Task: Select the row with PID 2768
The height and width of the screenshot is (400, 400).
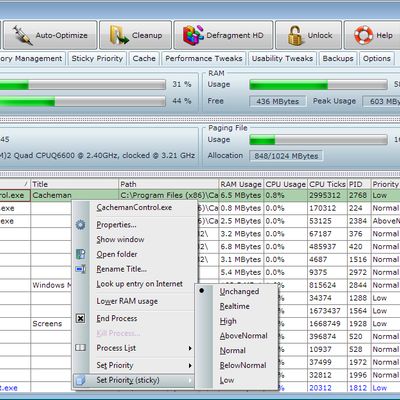Action: click(x=200, y=195)
